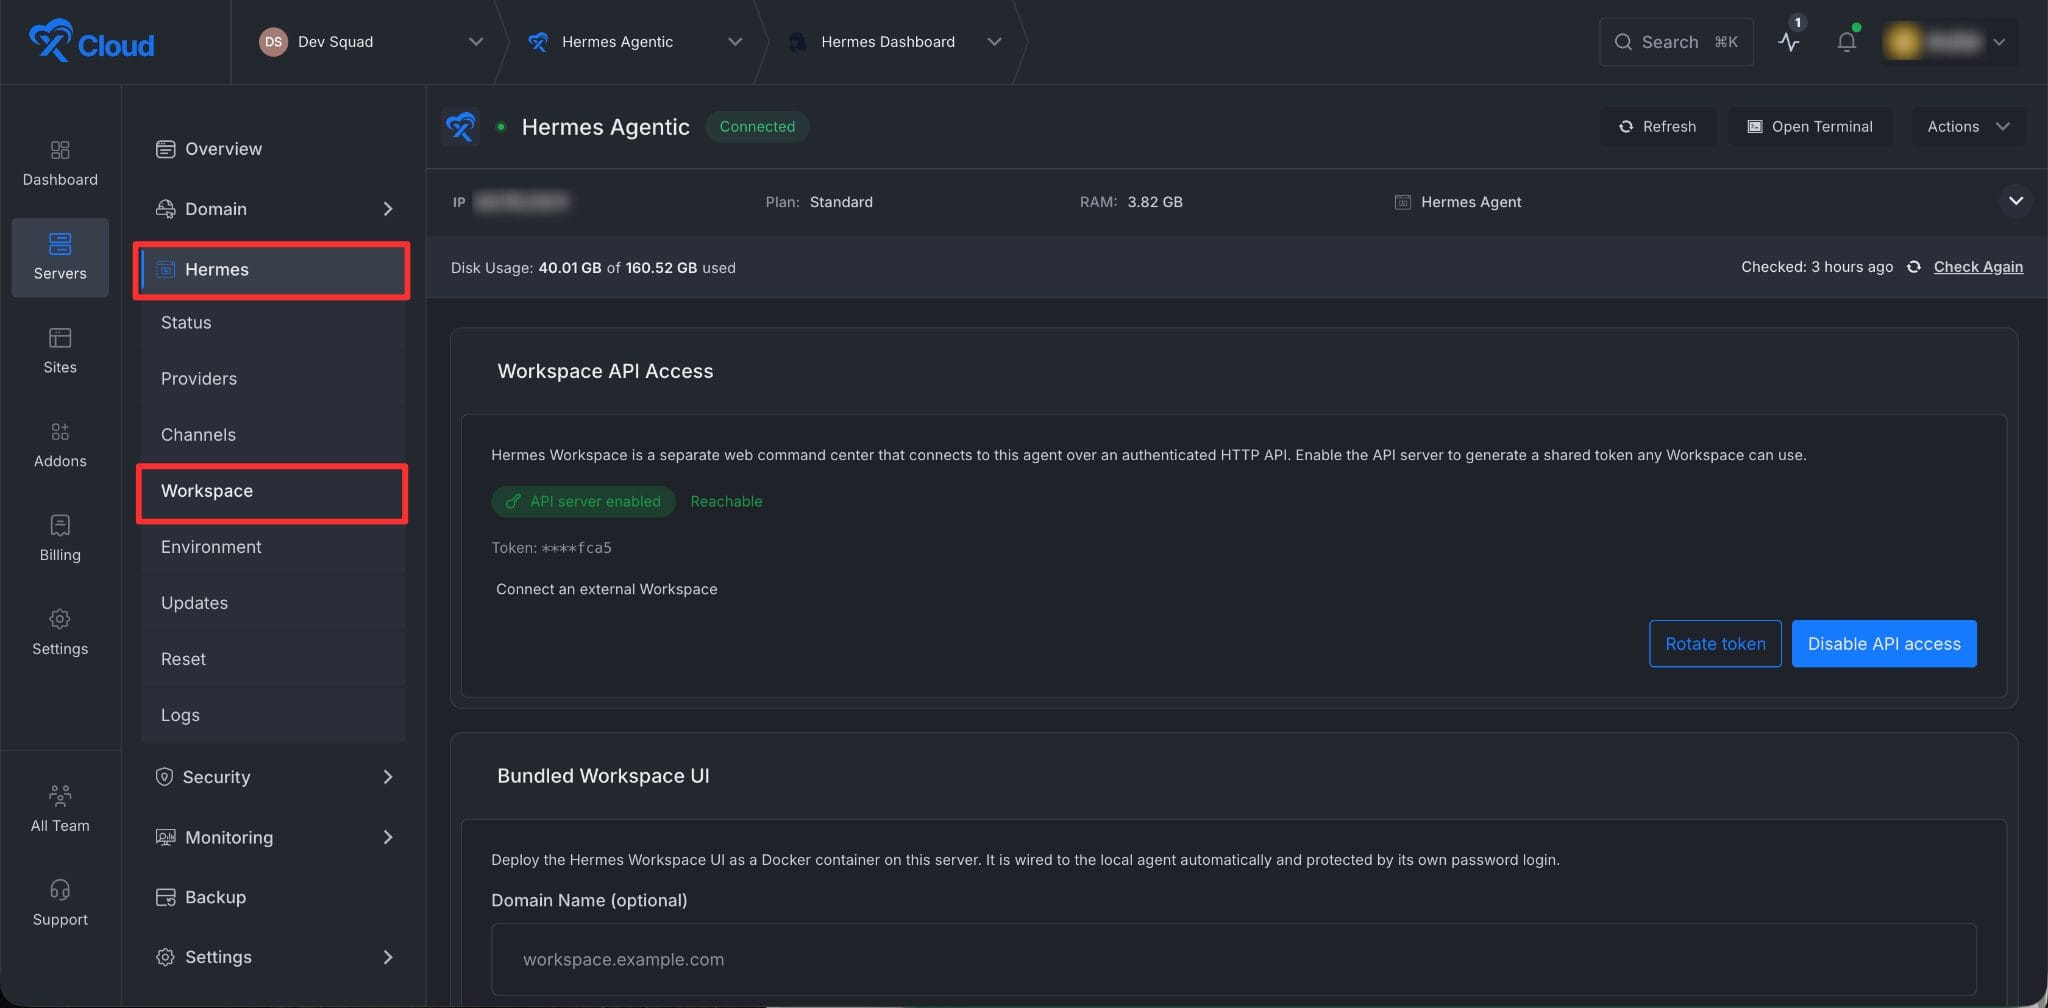Screen dimensions: 2048x1008
Task: Click the Search box in header
Action: tap(1676, 42)
